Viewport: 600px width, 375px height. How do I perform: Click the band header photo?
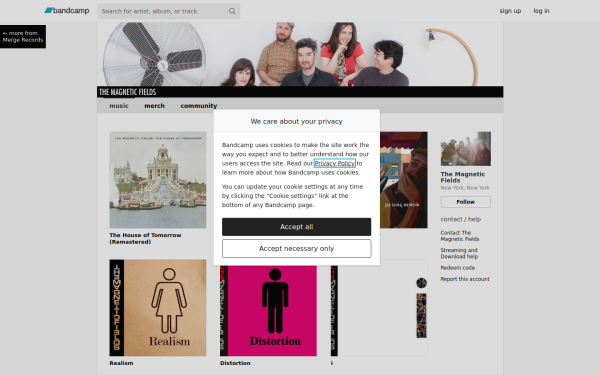pyautogui.click(x=300, y=54)
